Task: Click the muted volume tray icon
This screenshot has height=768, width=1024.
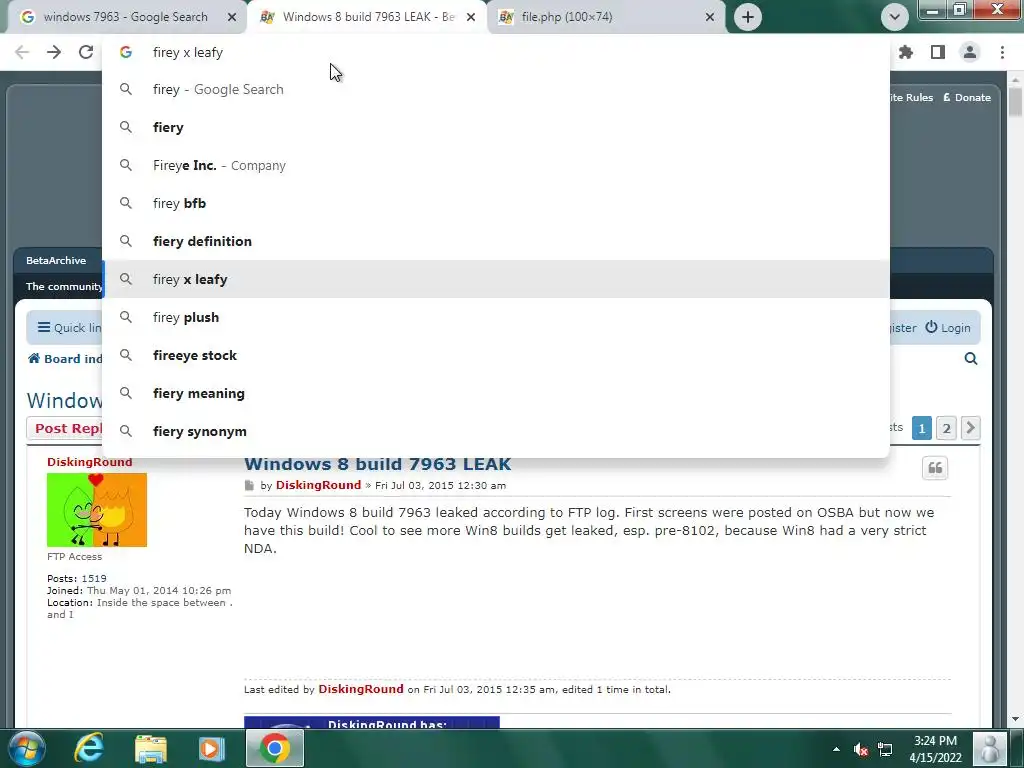Action: pos(861,749)
